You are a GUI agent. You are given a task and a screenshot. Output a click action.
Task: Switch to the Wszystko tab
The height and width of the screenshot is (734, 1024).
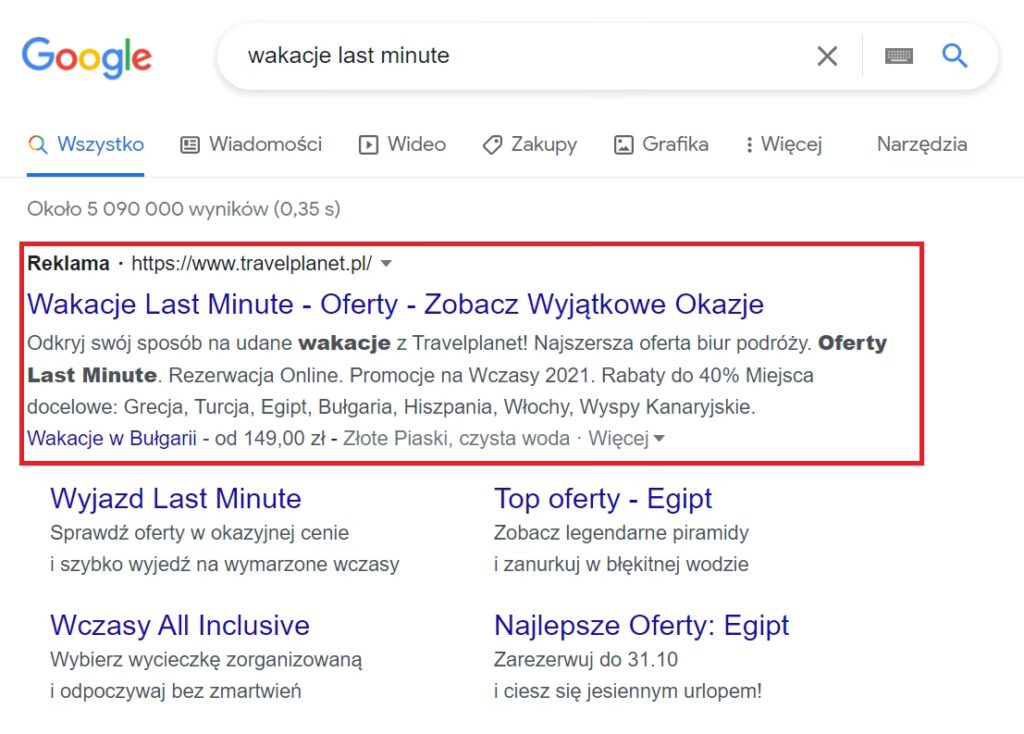(x=100, y=144)
